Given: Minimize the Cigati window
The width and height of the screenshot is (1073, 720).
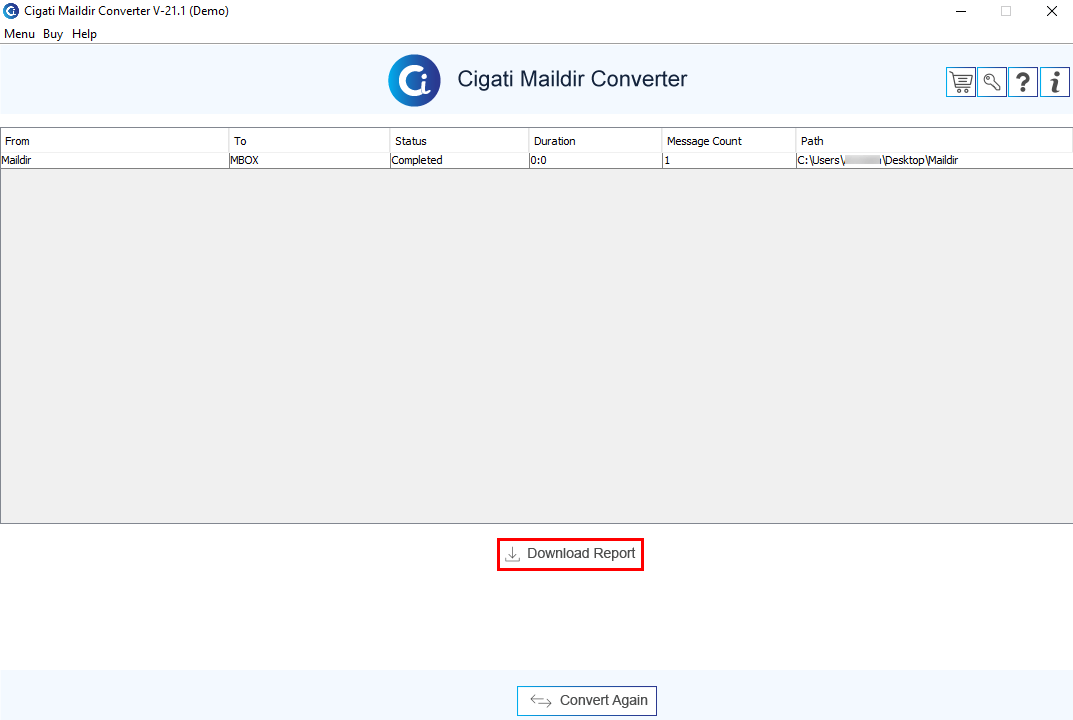Looking at the screenshot, I should pyautogui.click(x=961, y=11).
